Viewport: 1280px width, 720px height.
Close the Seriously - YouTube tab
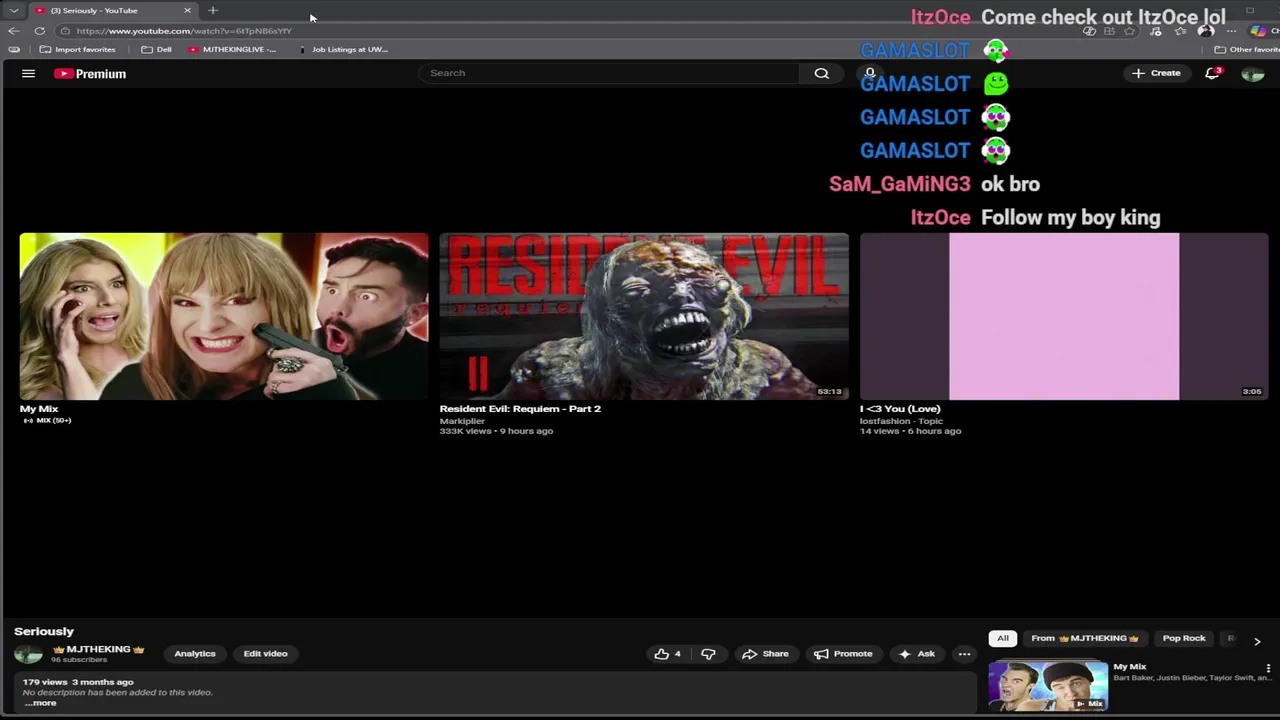[187, 10]
